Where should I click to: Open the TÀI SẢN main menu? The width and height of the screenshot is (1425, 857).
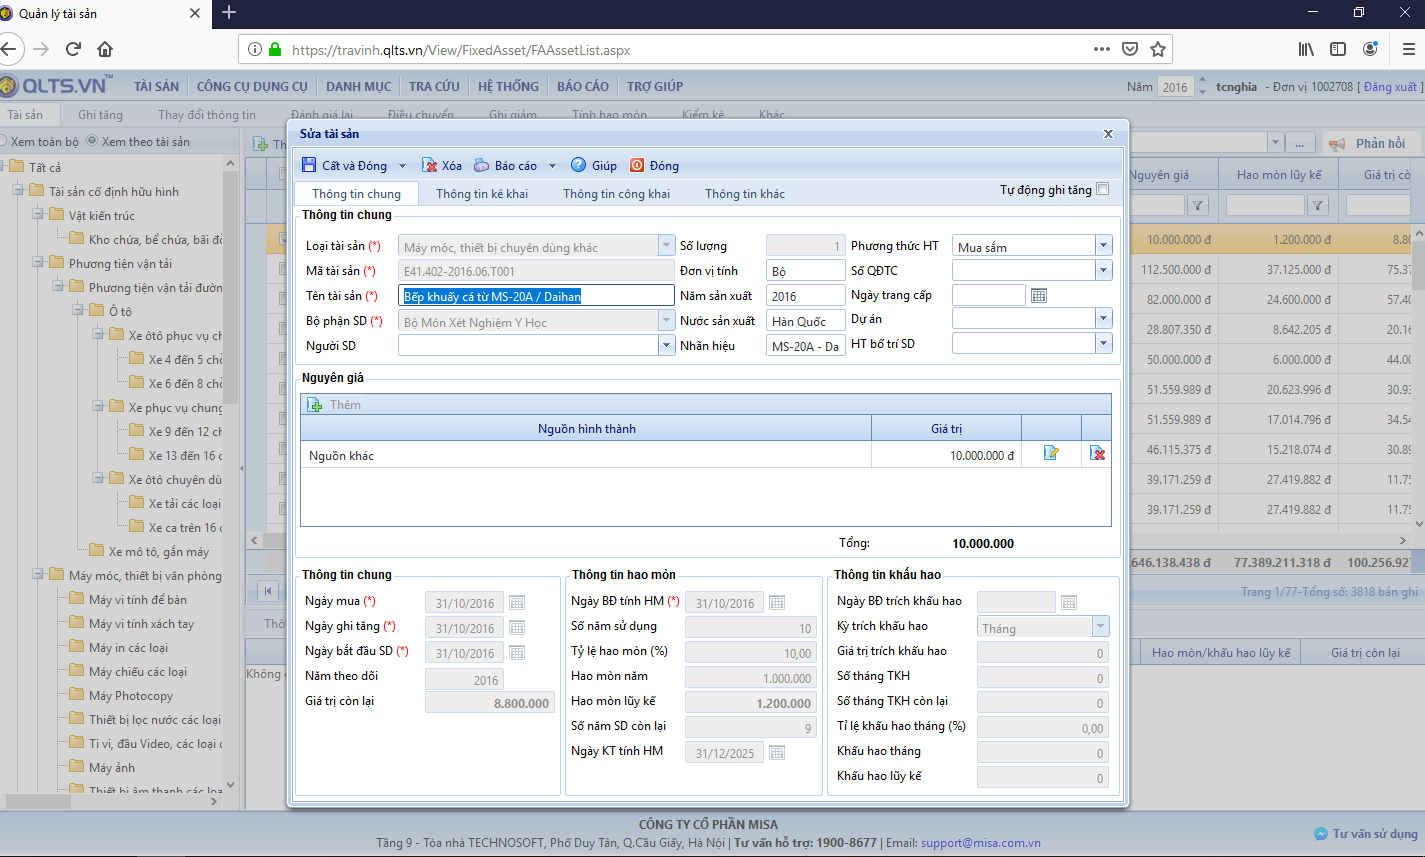(x=157, y=87)
